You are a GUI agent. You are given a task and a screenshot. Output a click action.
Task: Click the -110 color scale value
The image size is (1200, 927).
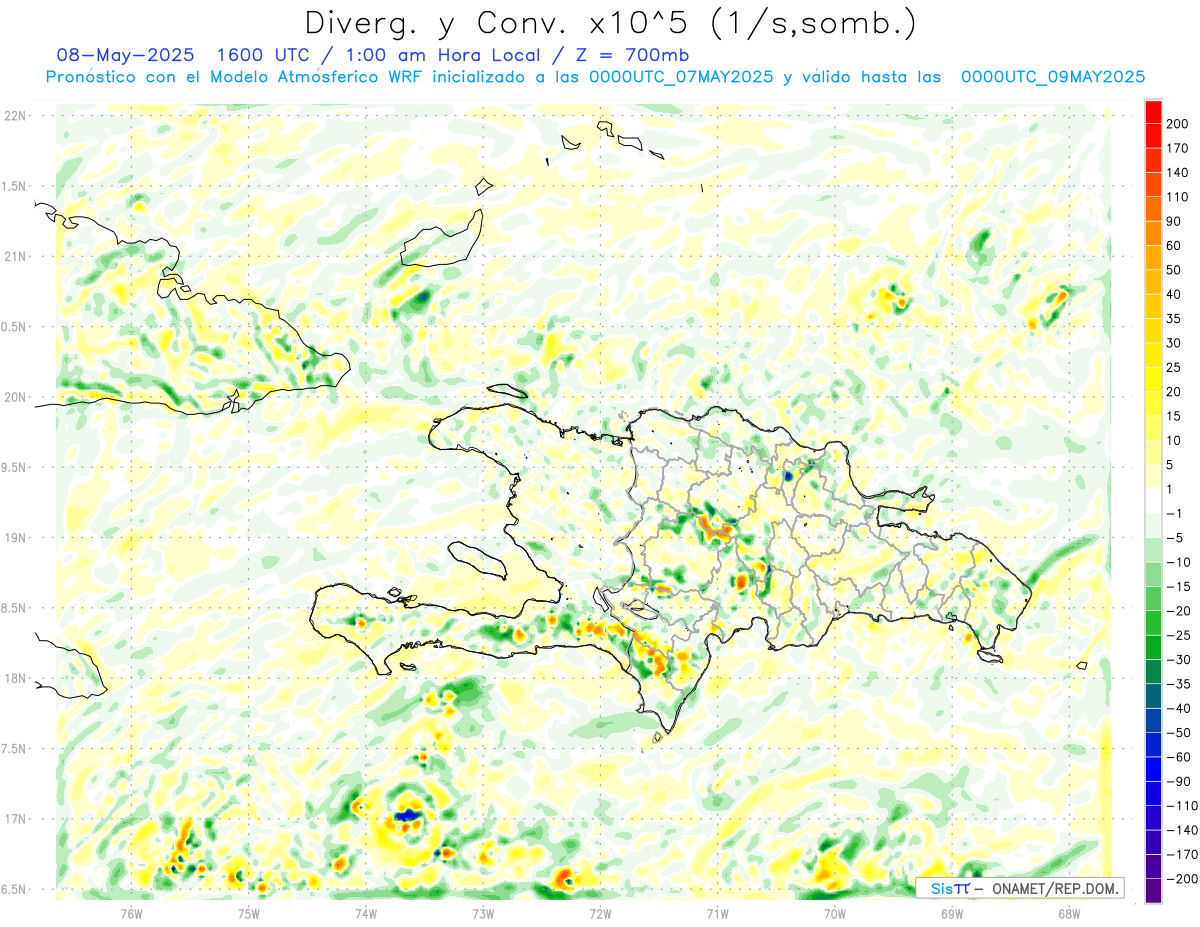(1183, 805)
